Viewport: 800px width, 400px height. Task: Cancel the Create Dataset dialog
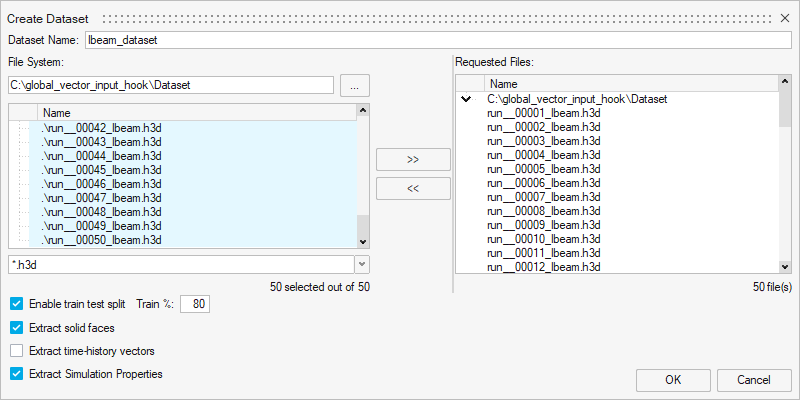pos(754,380)
